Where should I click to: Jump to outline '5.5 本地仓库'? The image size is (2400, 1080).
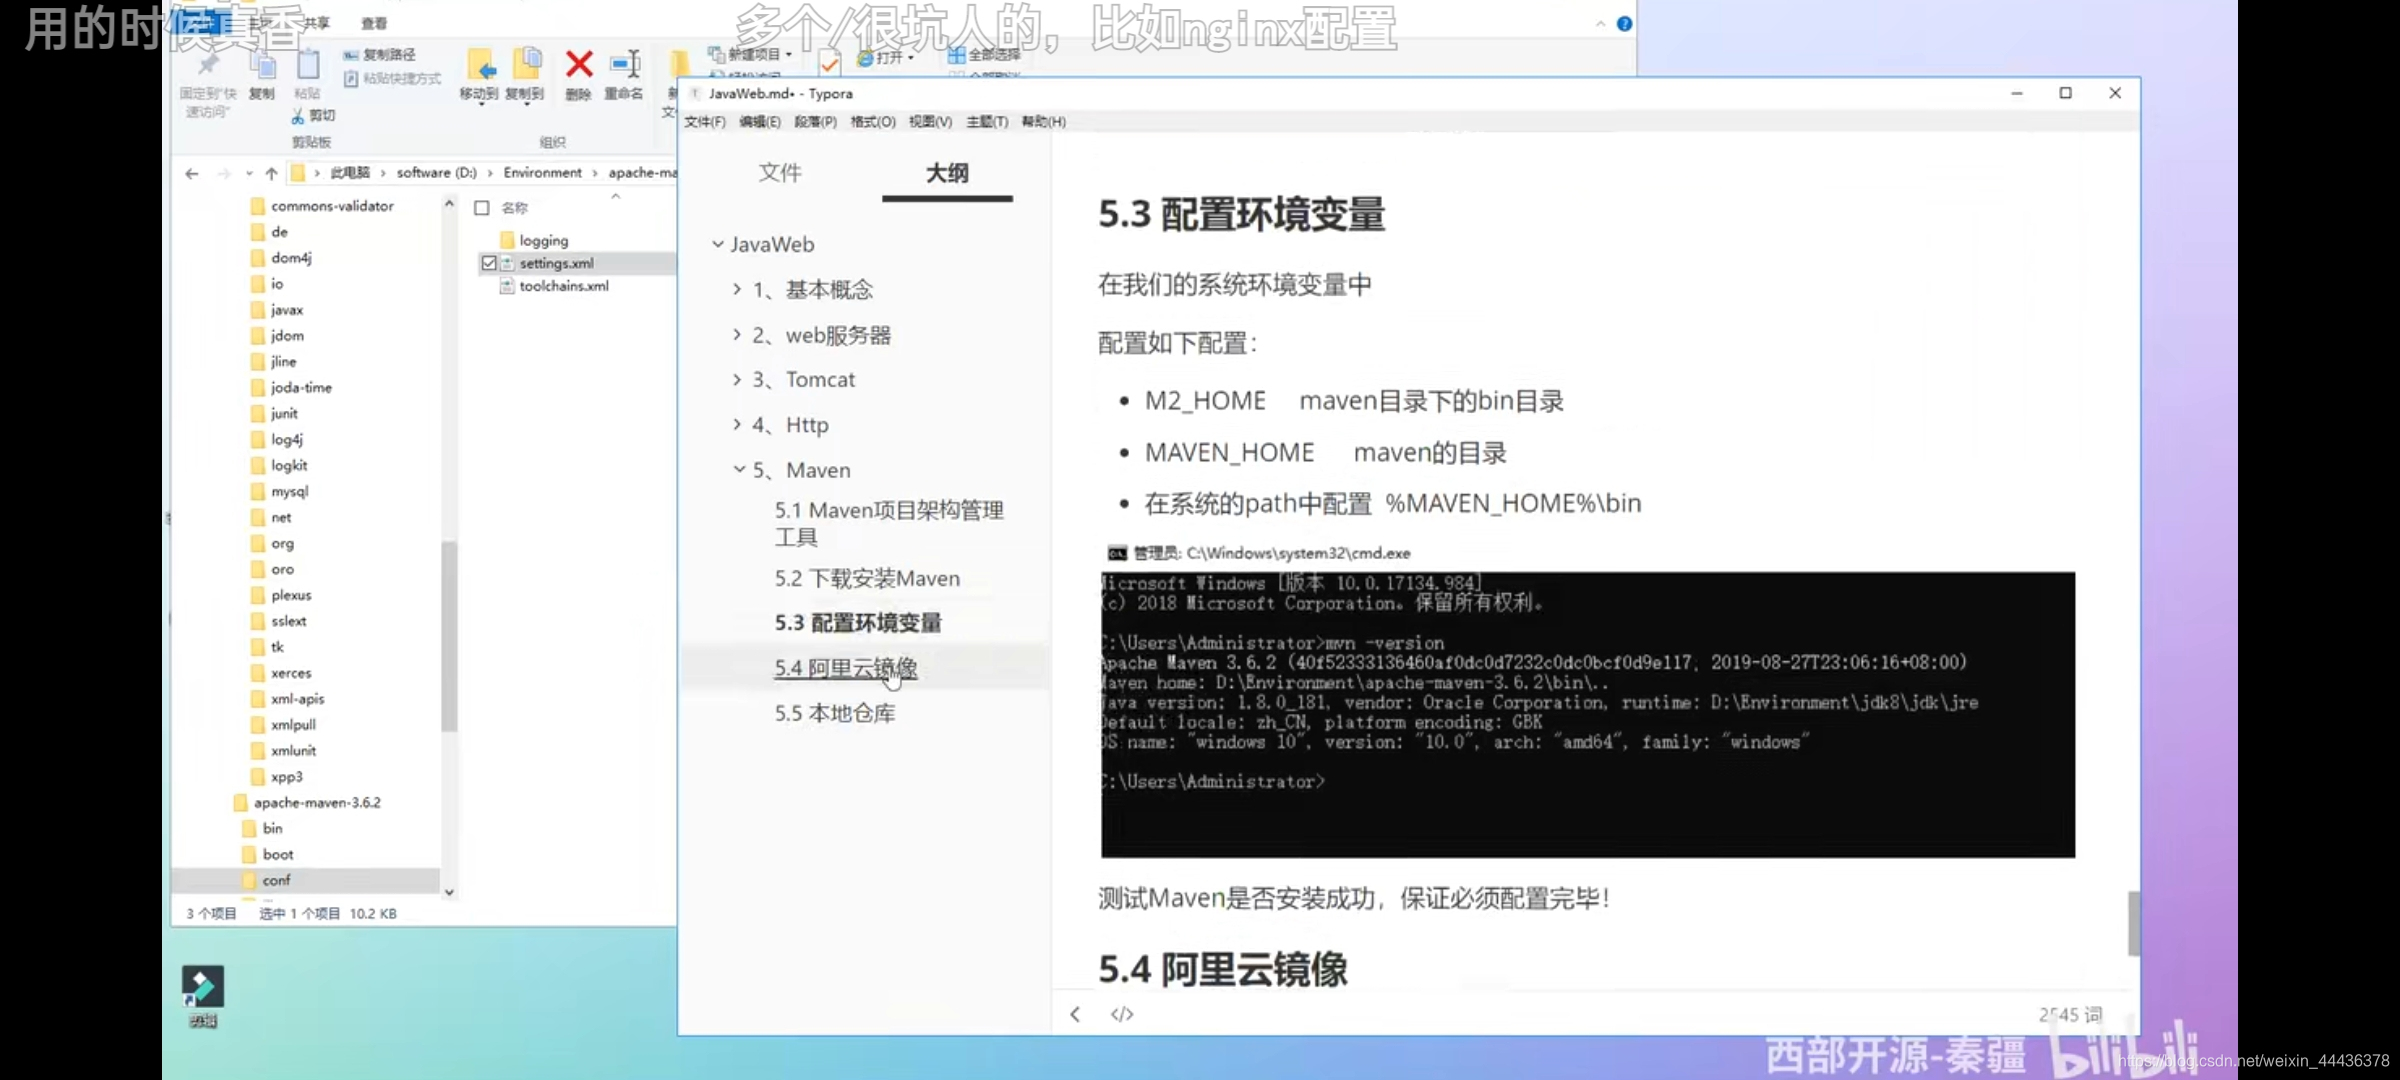click(835, 713)
